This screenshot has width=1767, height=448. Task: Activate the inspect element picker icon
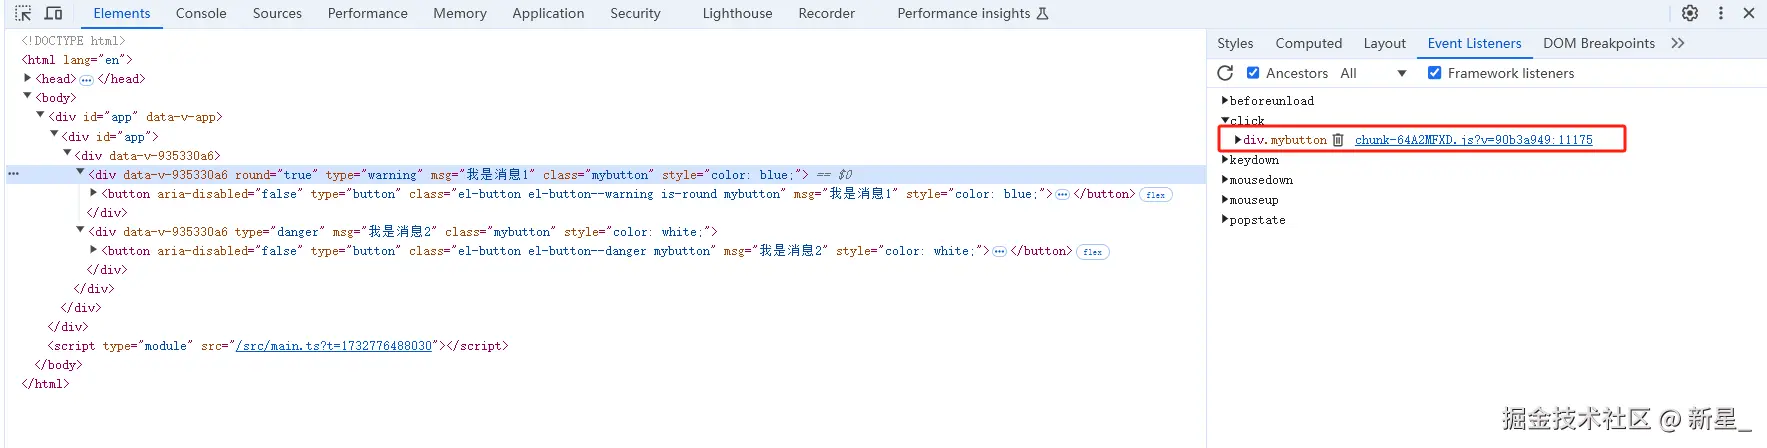(23, 13)
